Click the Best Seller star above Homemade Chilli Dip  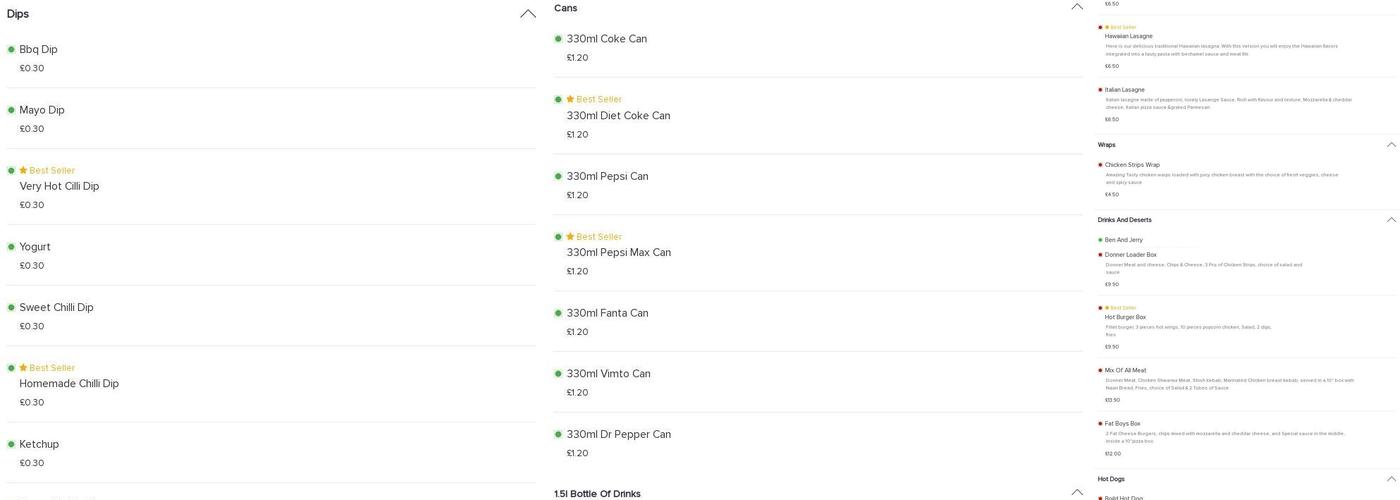pos(24,368)
